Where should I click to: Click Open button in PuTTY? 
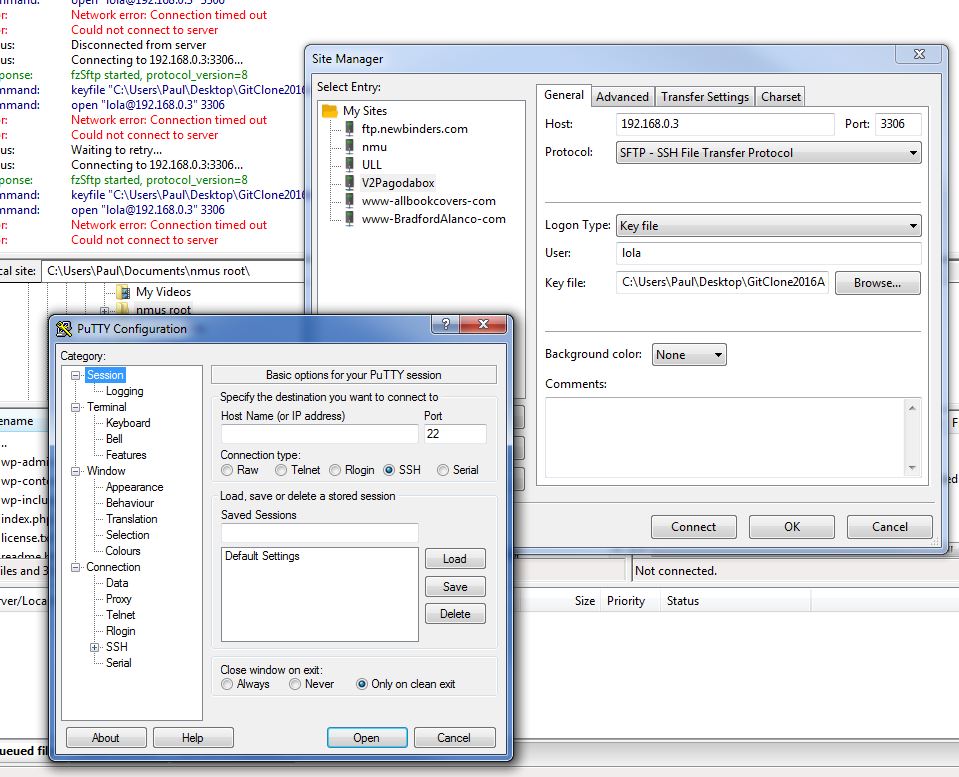(366, 738)
